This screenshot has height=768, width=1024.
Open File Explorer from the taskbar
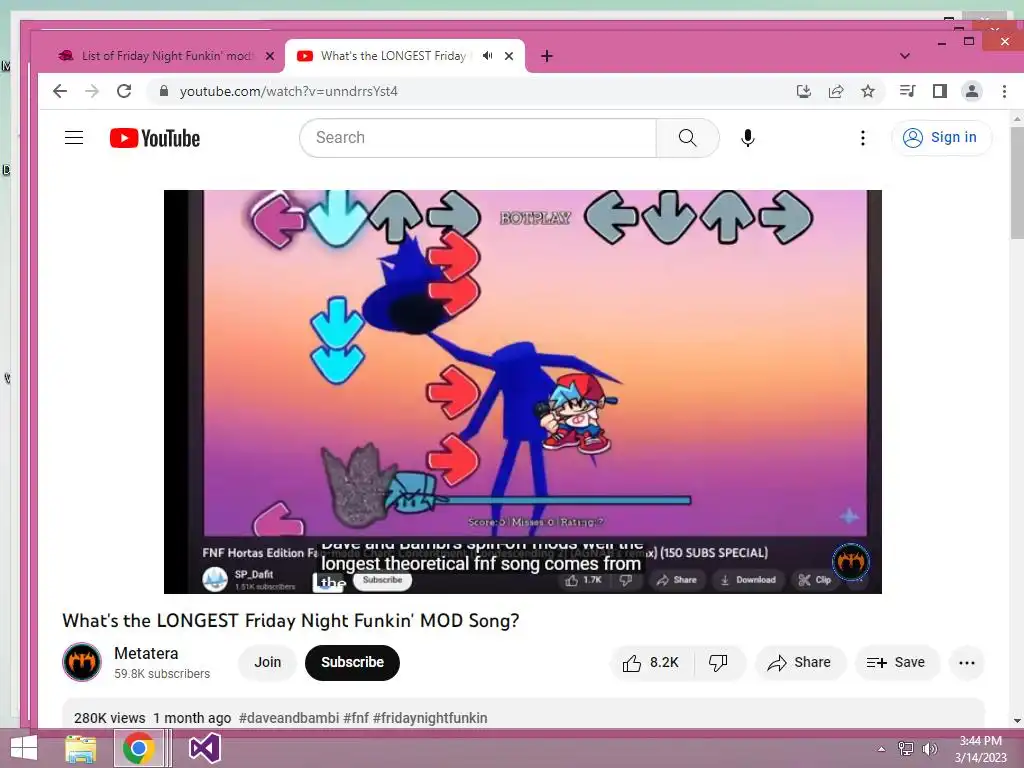[81, 748]
